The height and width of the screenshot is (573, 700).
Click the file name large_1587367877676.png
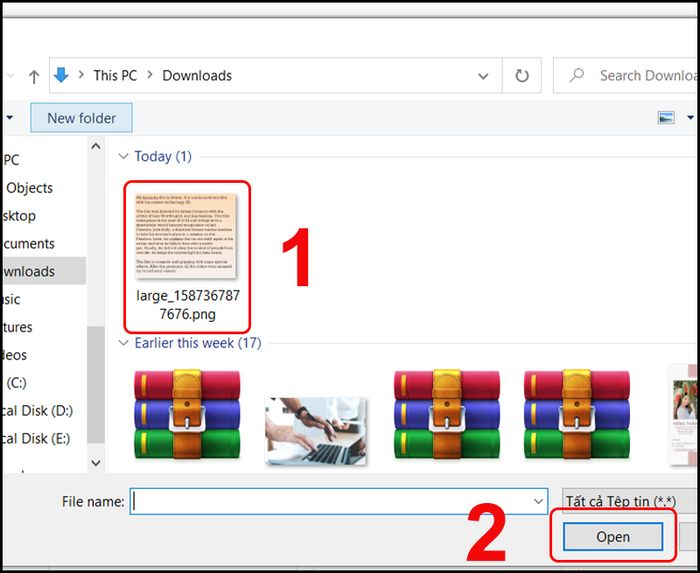coord(188,305)
